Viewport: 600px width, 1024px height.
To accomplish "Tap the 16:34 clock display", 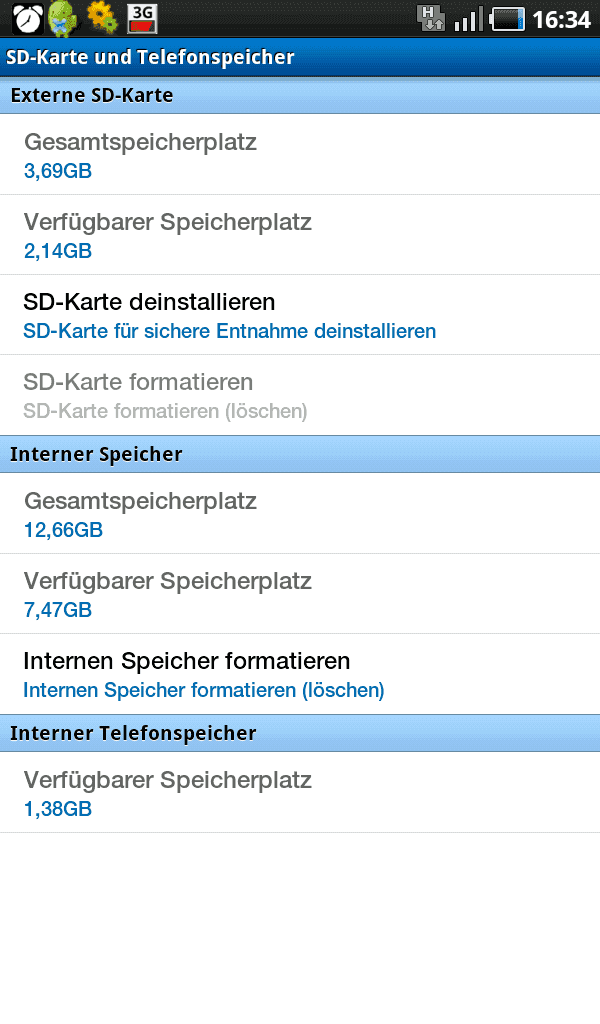I will pos(561,20).
